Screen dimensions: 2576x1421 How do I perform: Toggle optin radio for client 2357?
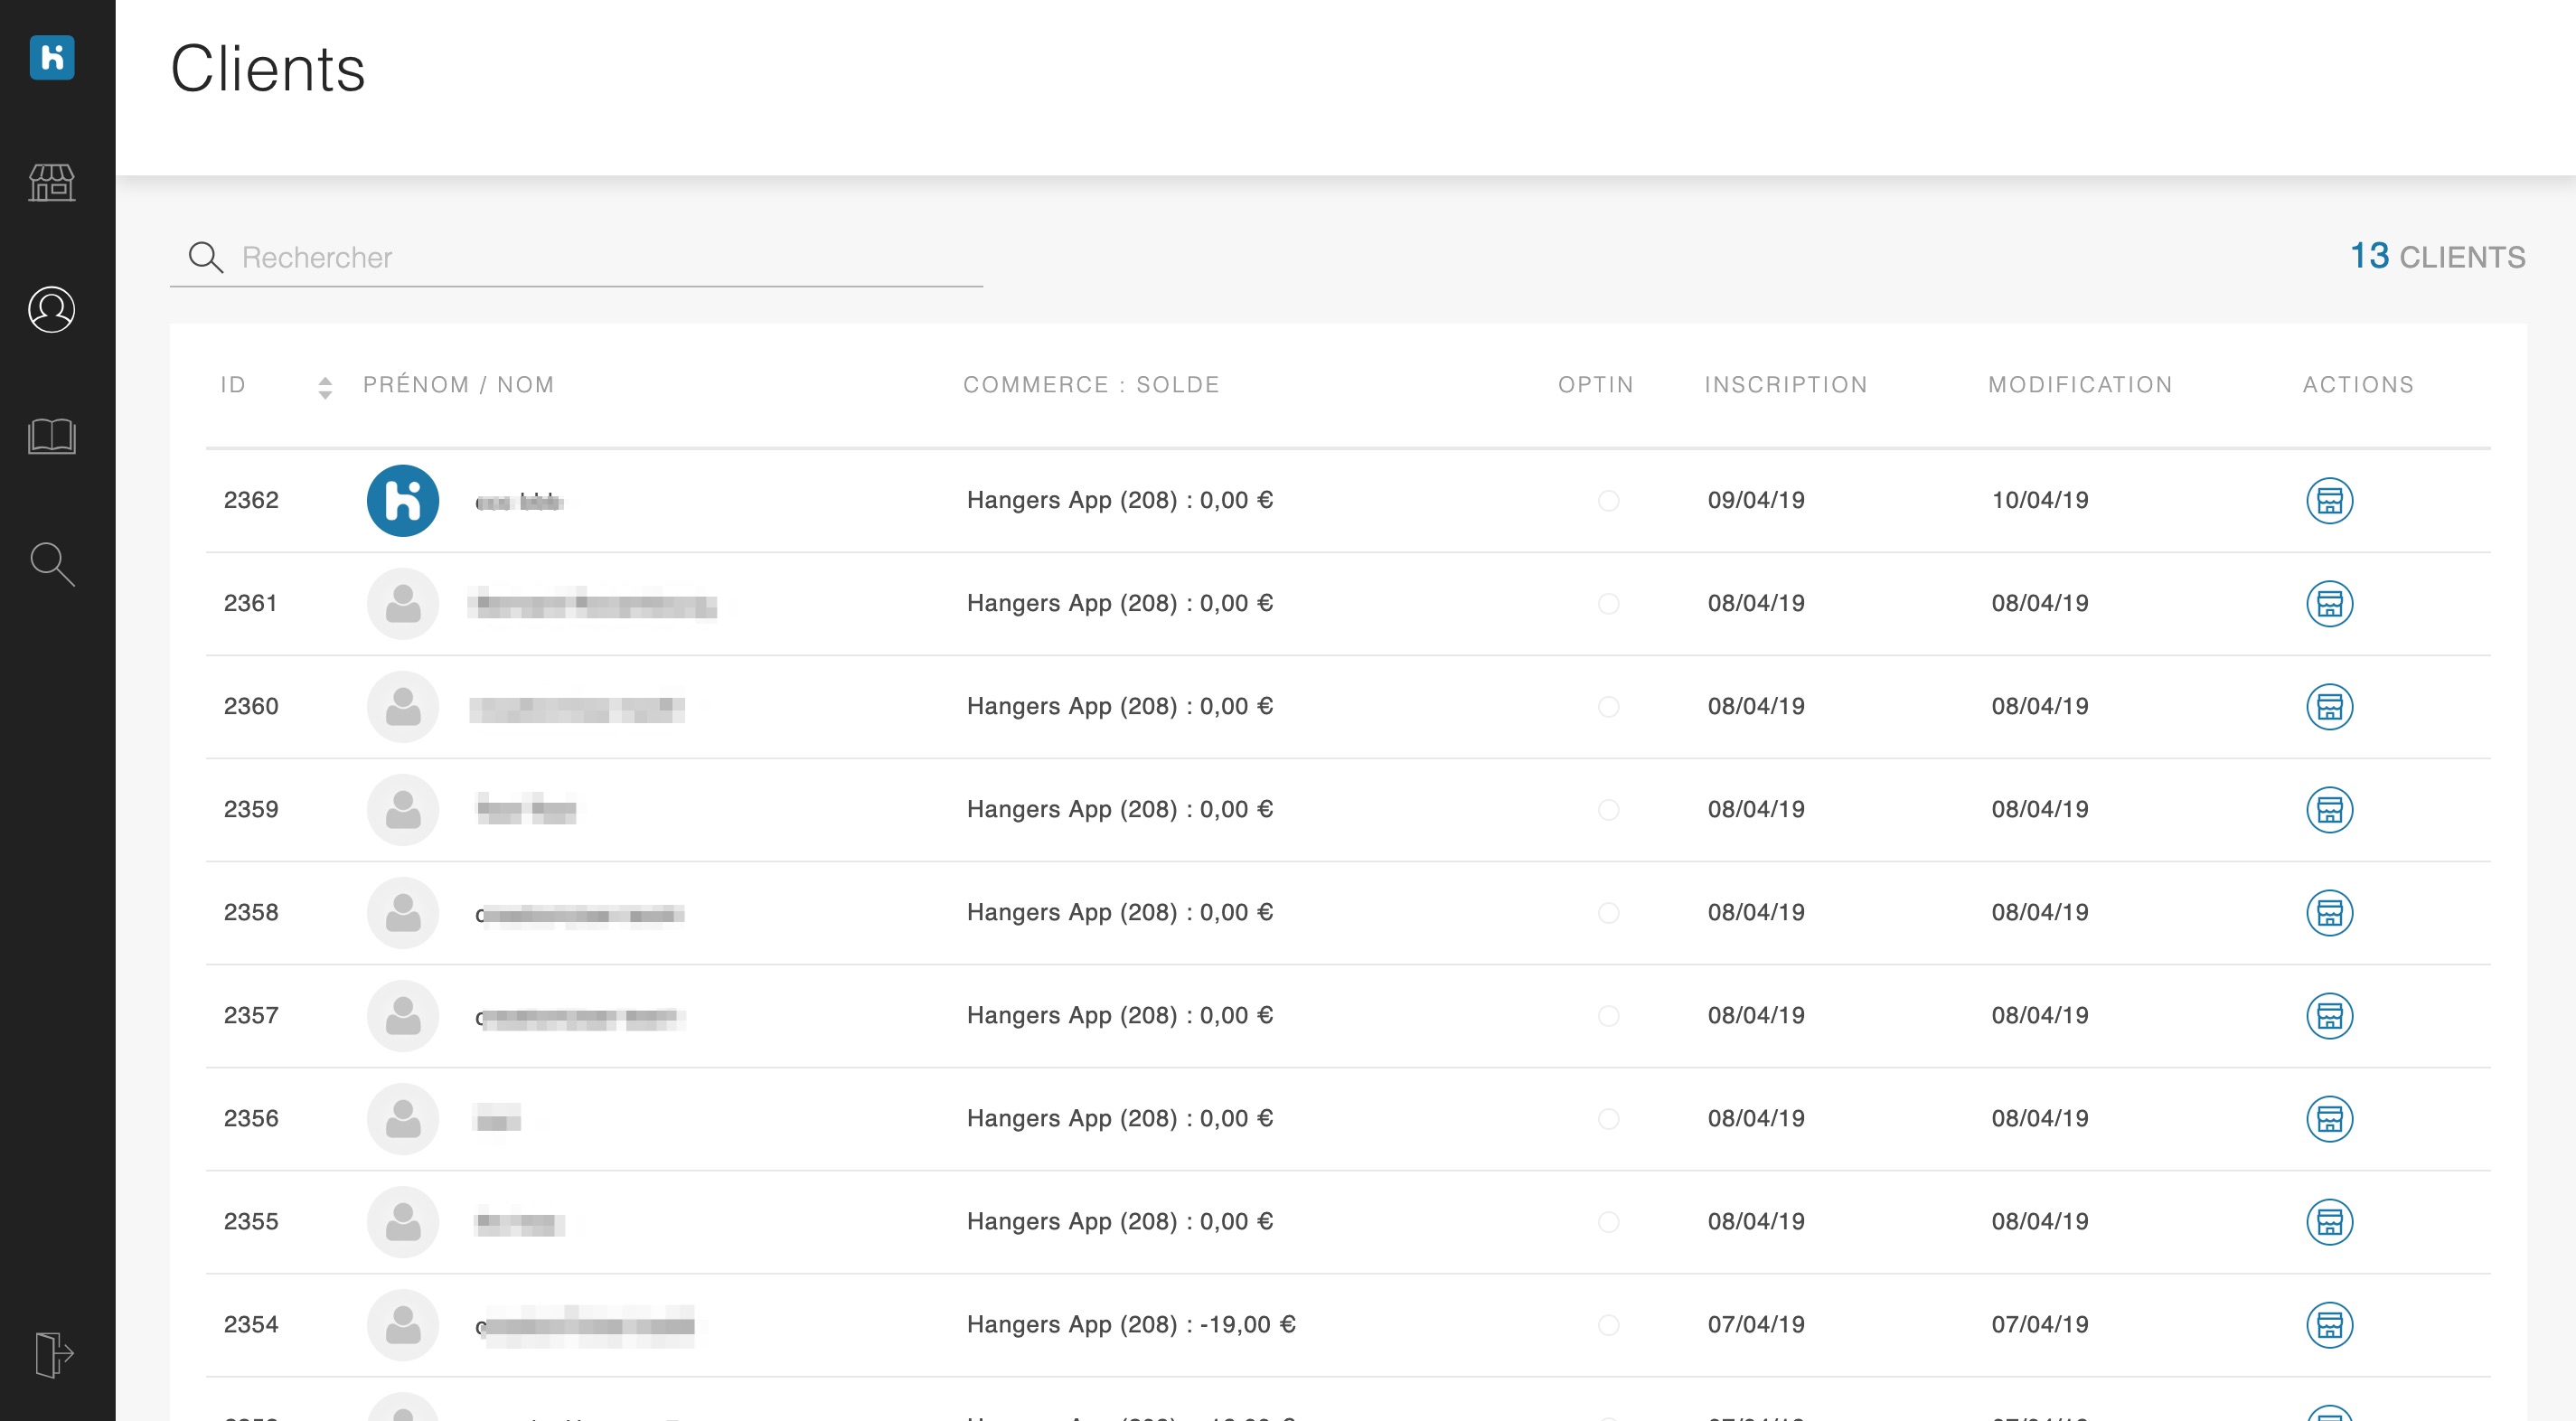[x=1608, y=1015]
